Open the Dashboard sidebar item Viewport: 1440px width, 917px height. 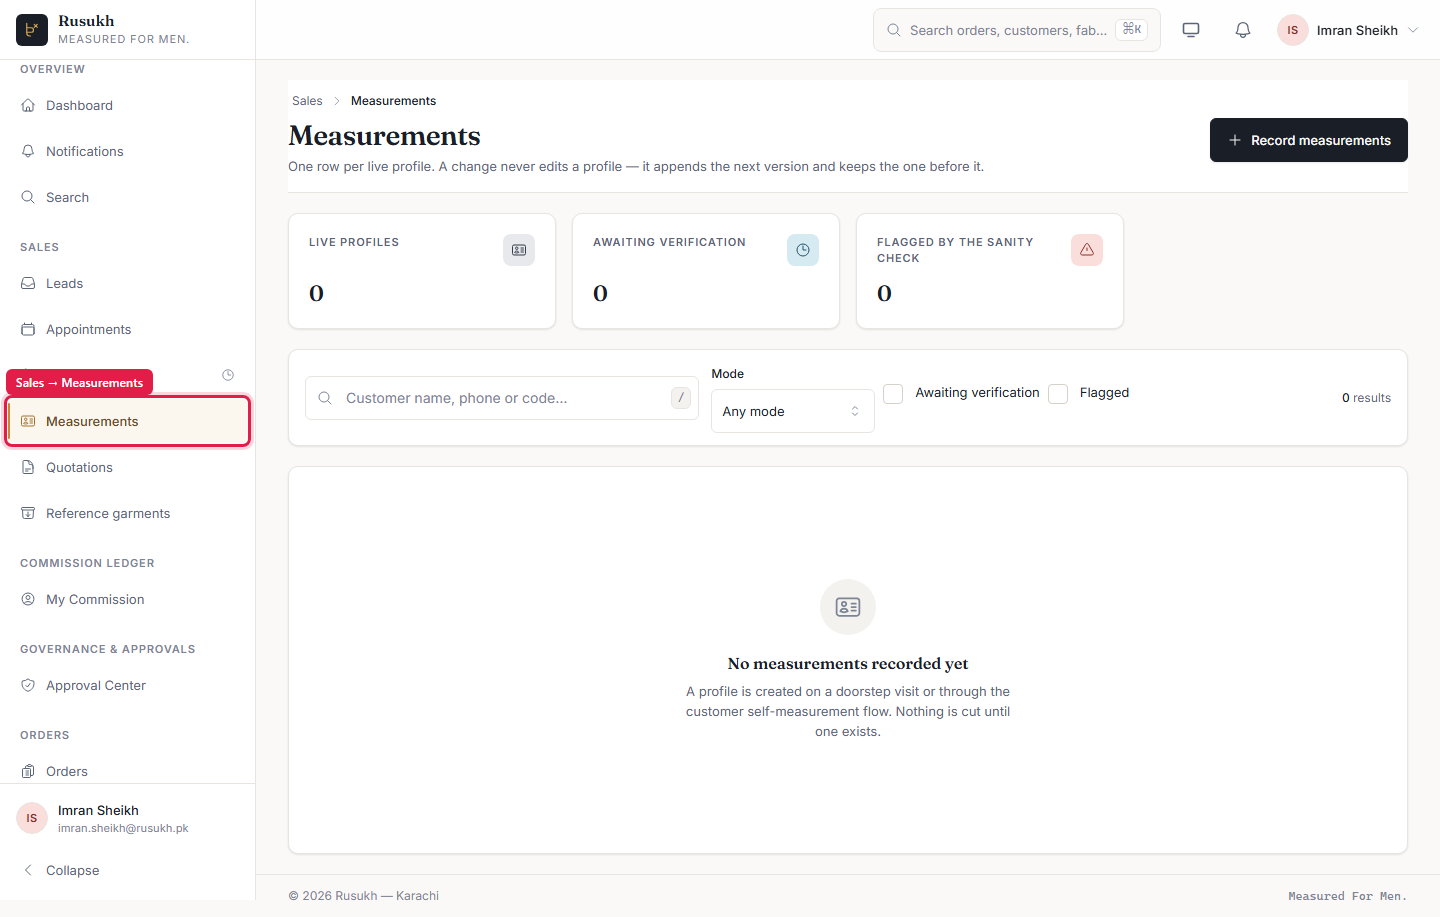[x=128, y=105]
